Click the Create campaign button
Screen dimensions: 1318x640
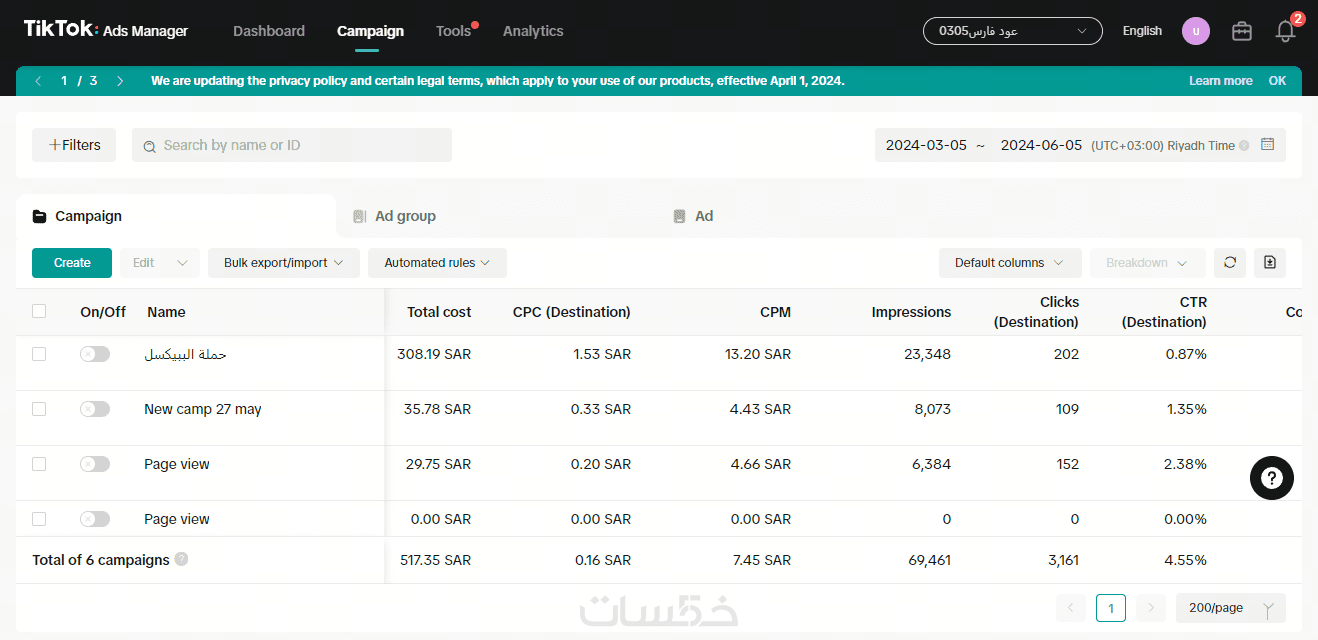(x=72, y=263)
